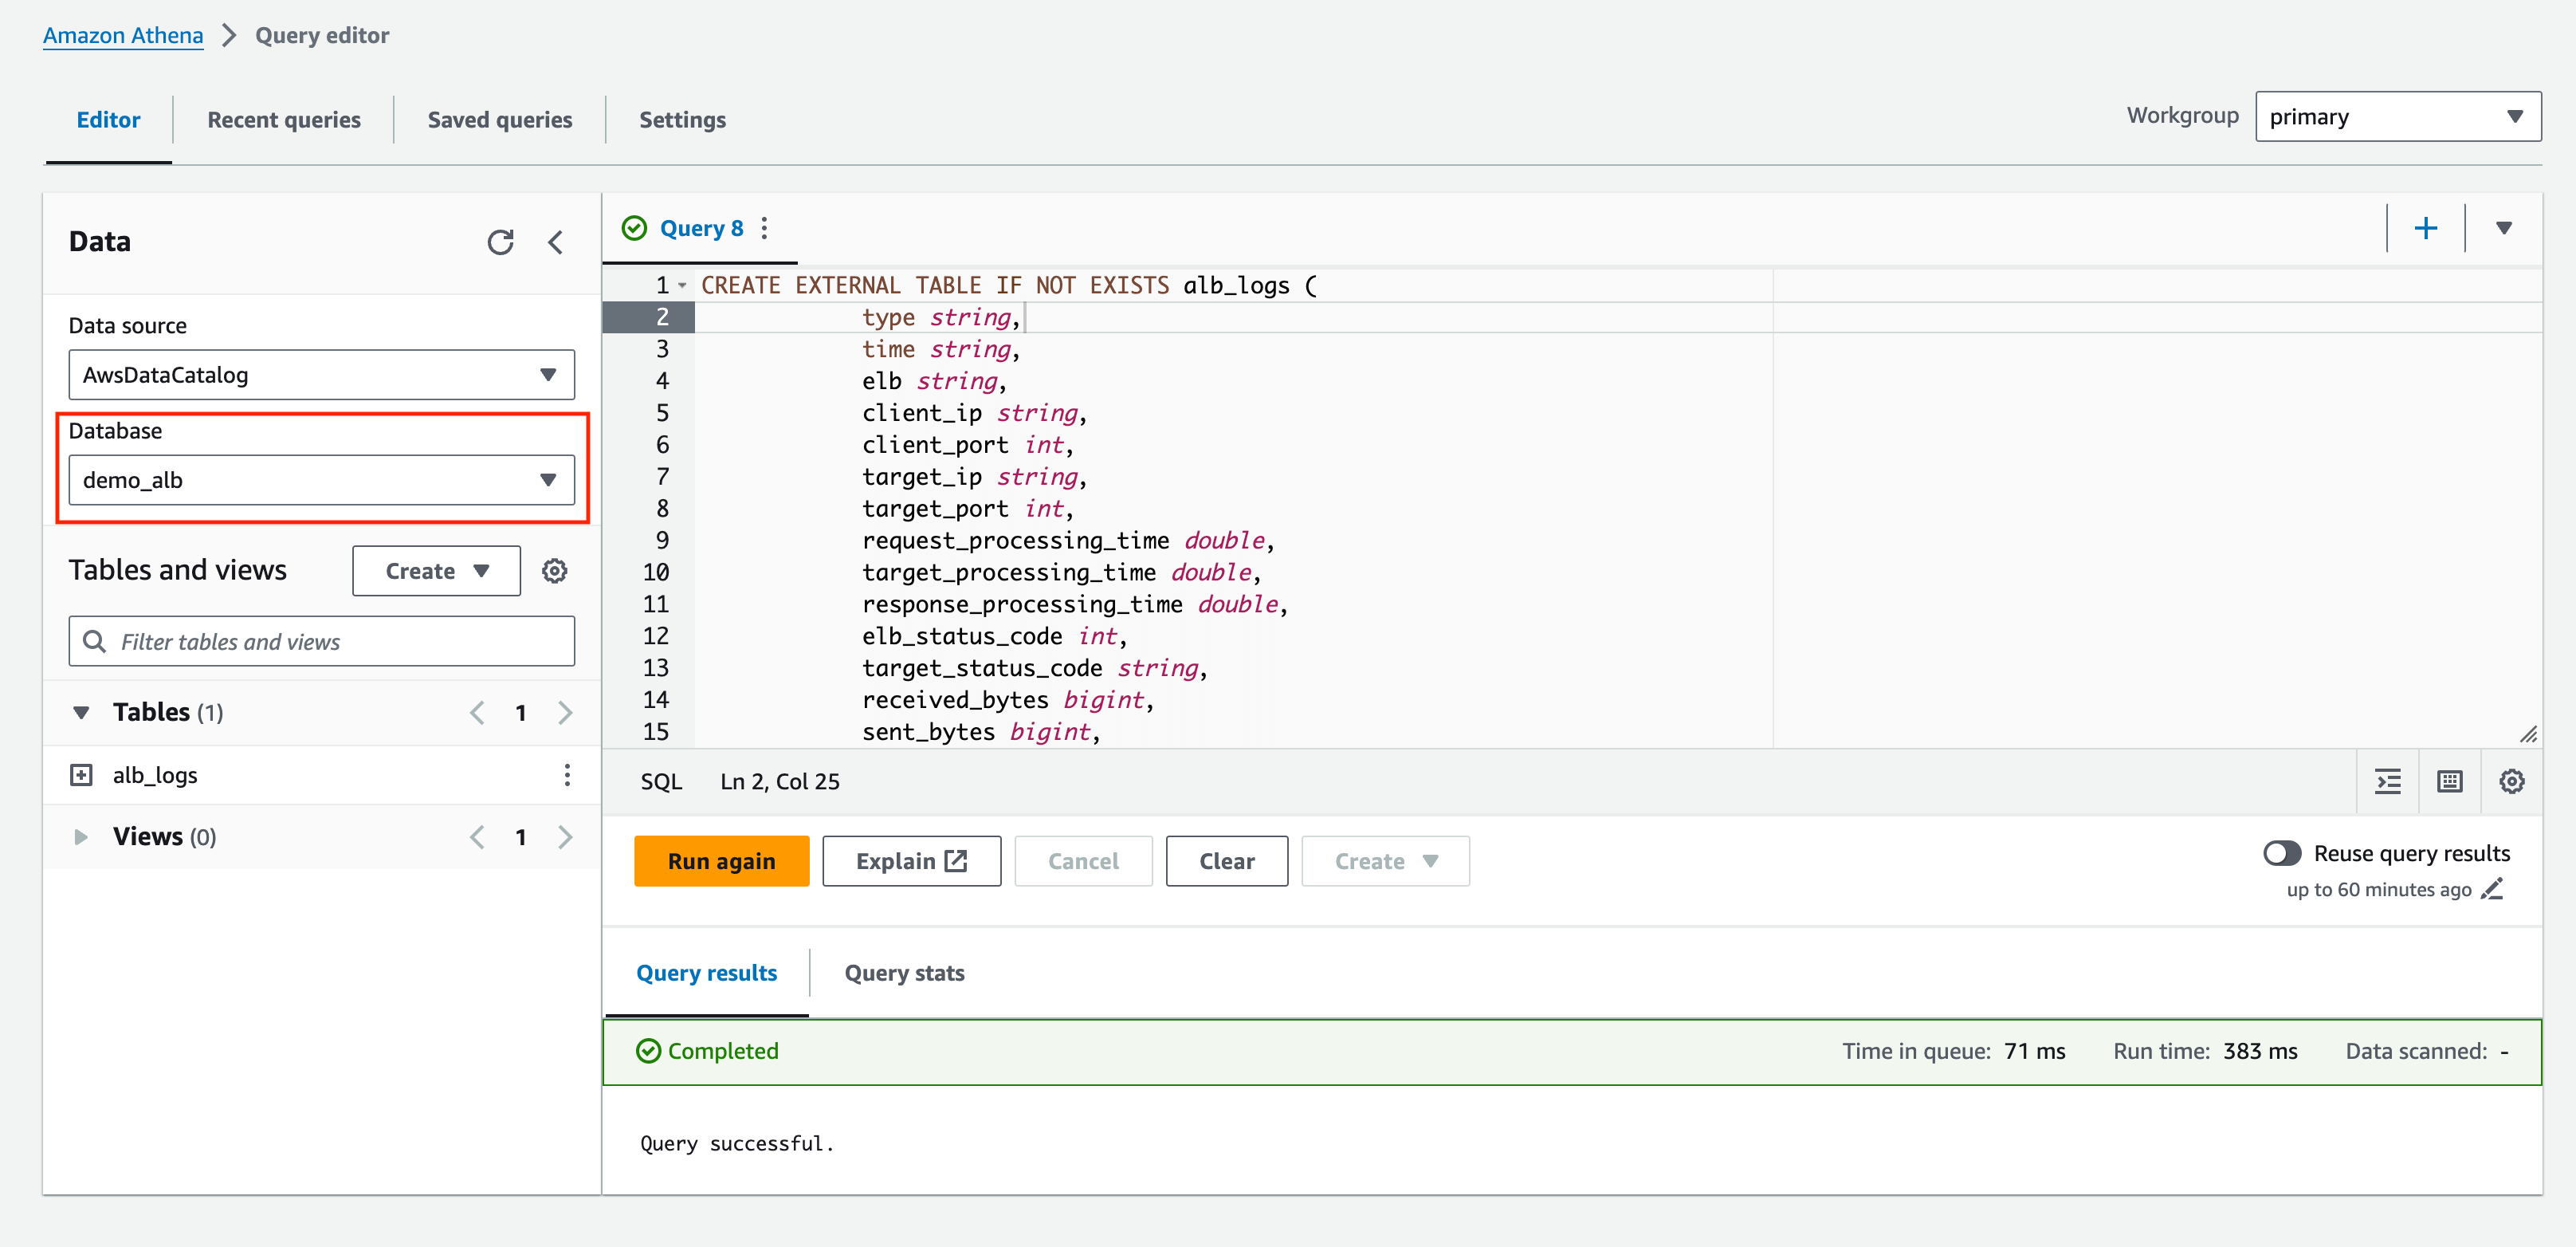Screen dimensions: 2576x1247
Task: Select the Query 8 tab
Action: [x=701, y=228]
